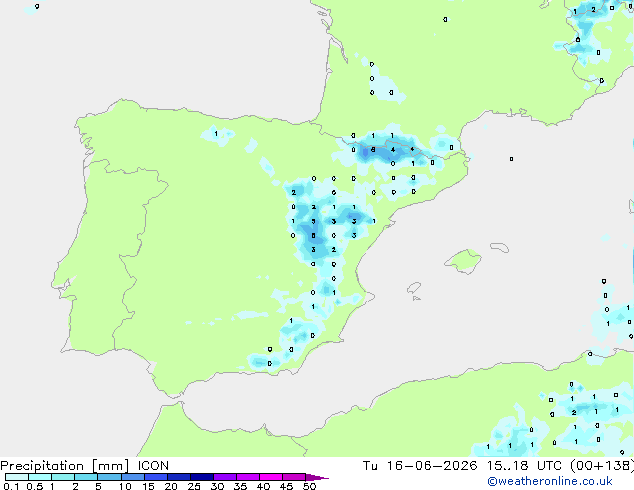Click the legend scale label "0.1"

pos(11,486)
